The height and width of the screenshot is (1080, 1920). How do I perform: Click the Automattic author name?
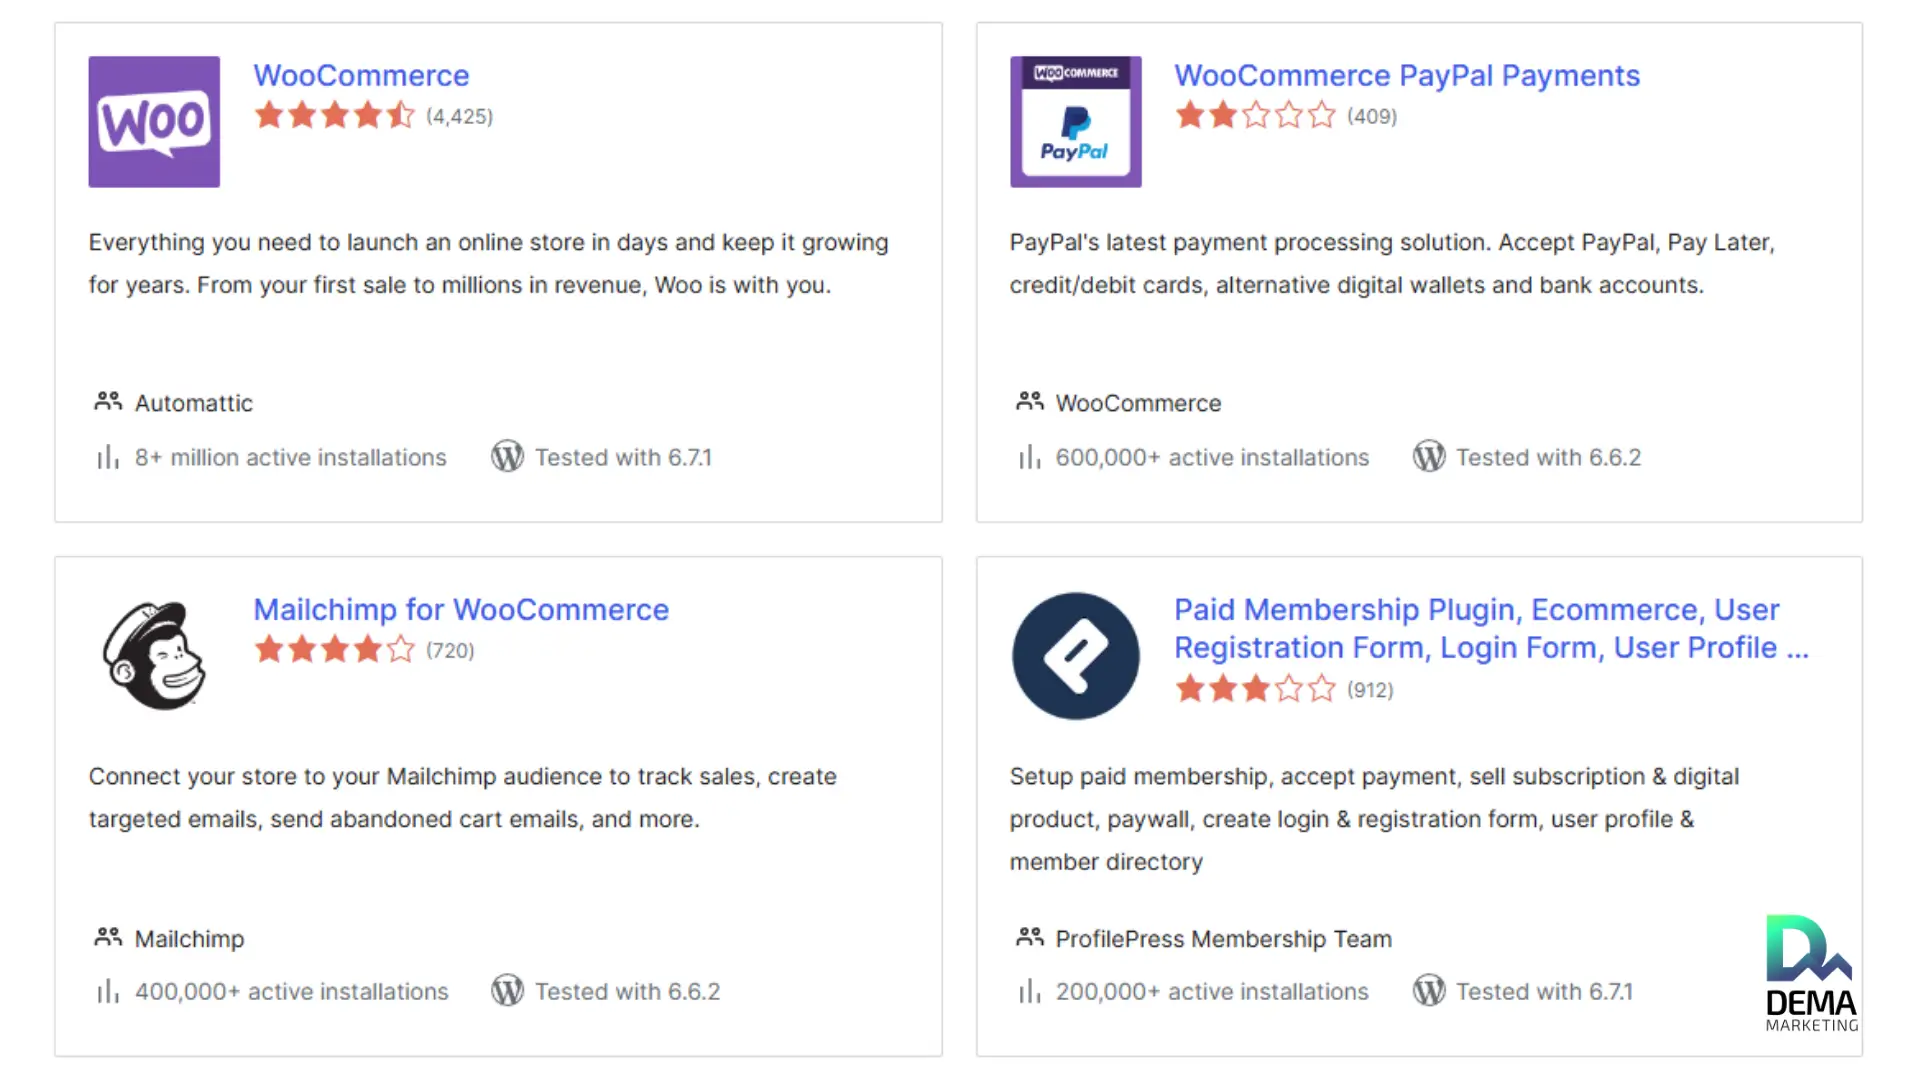click(194, 403)
